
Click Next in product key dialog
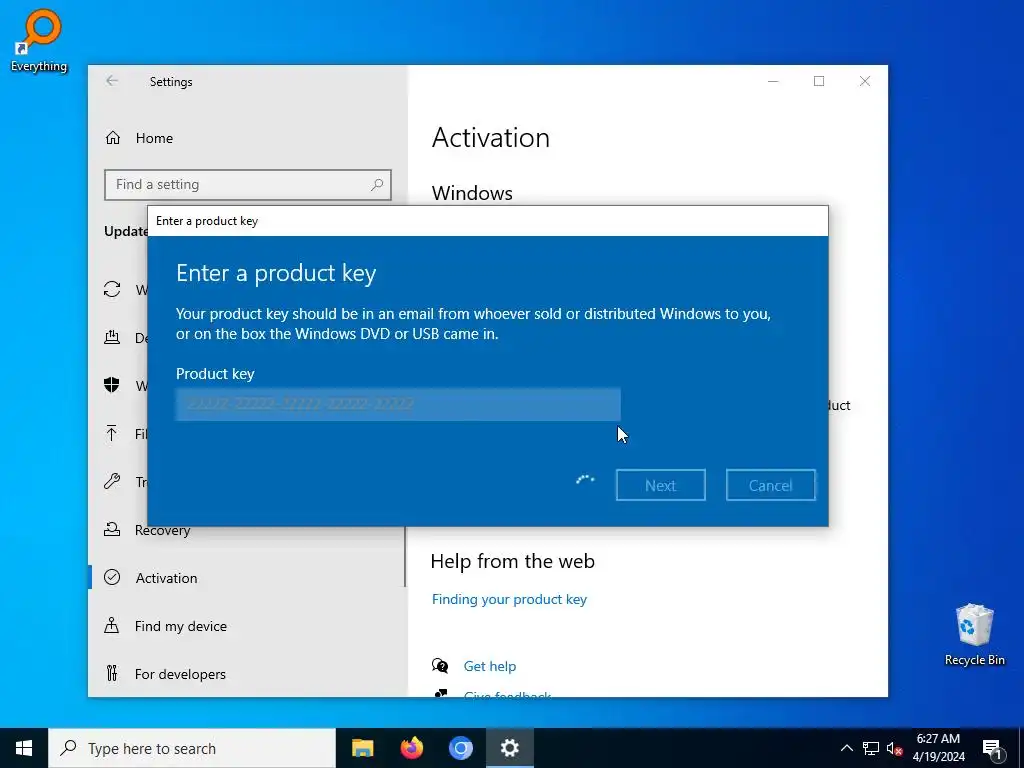[x=660, y=485]
